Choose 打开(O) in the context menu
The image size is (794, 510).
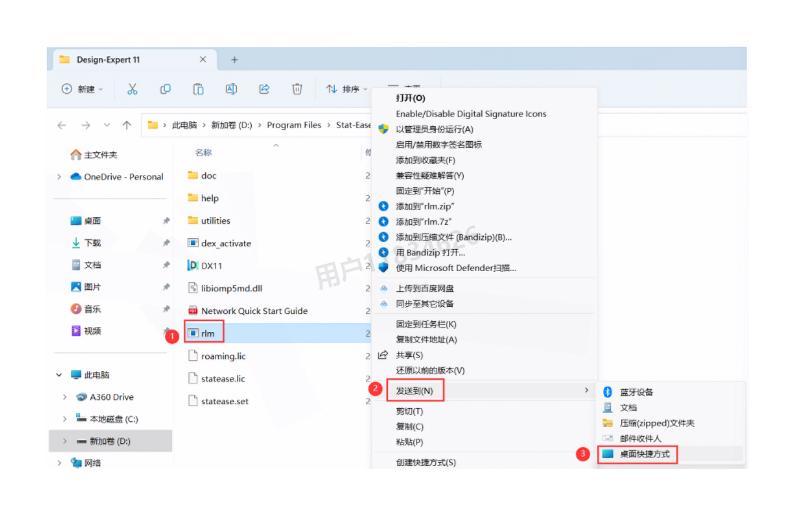pos(411,98)
